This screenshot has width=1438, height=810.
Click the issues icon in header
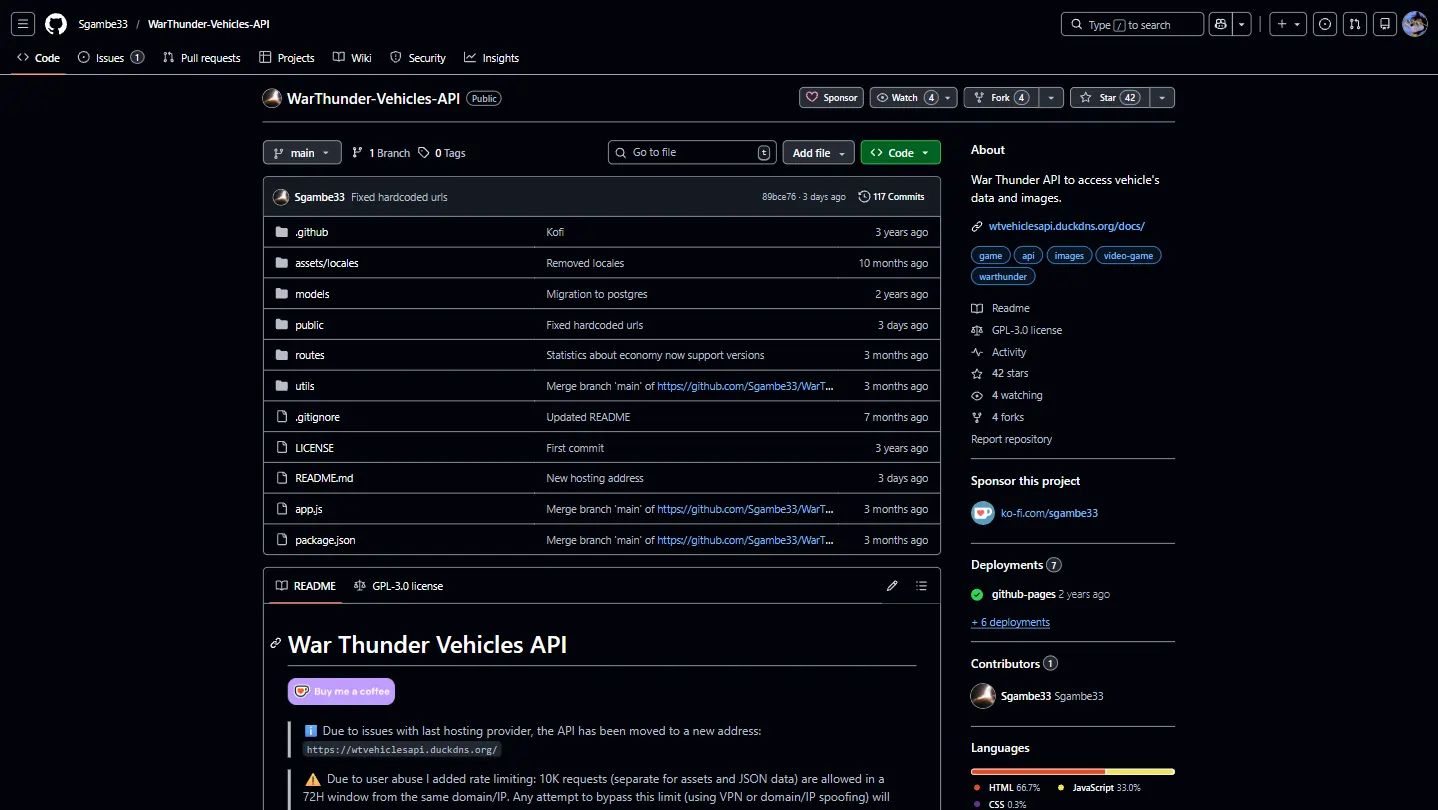click(1325, 24)
